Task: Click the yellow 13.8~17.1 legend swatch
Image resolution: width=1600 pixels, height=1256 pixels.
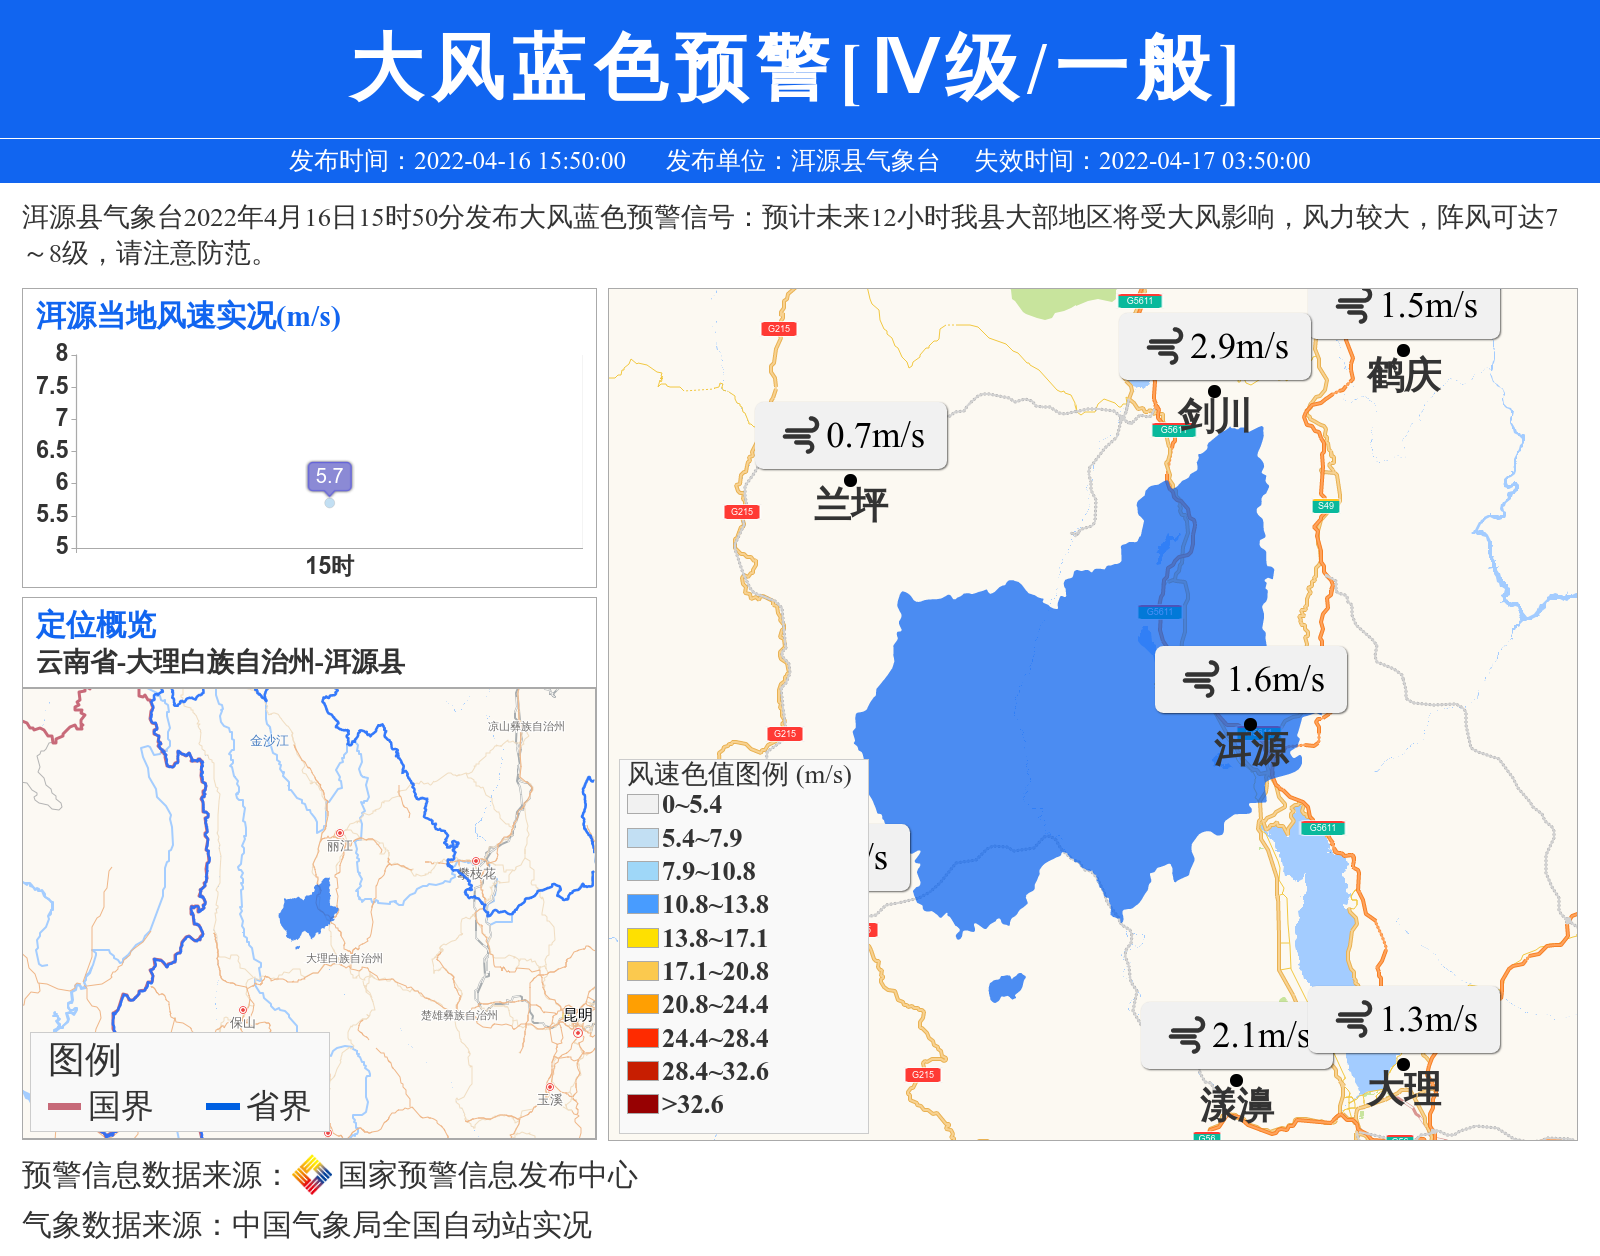Action: click(642, 938)
